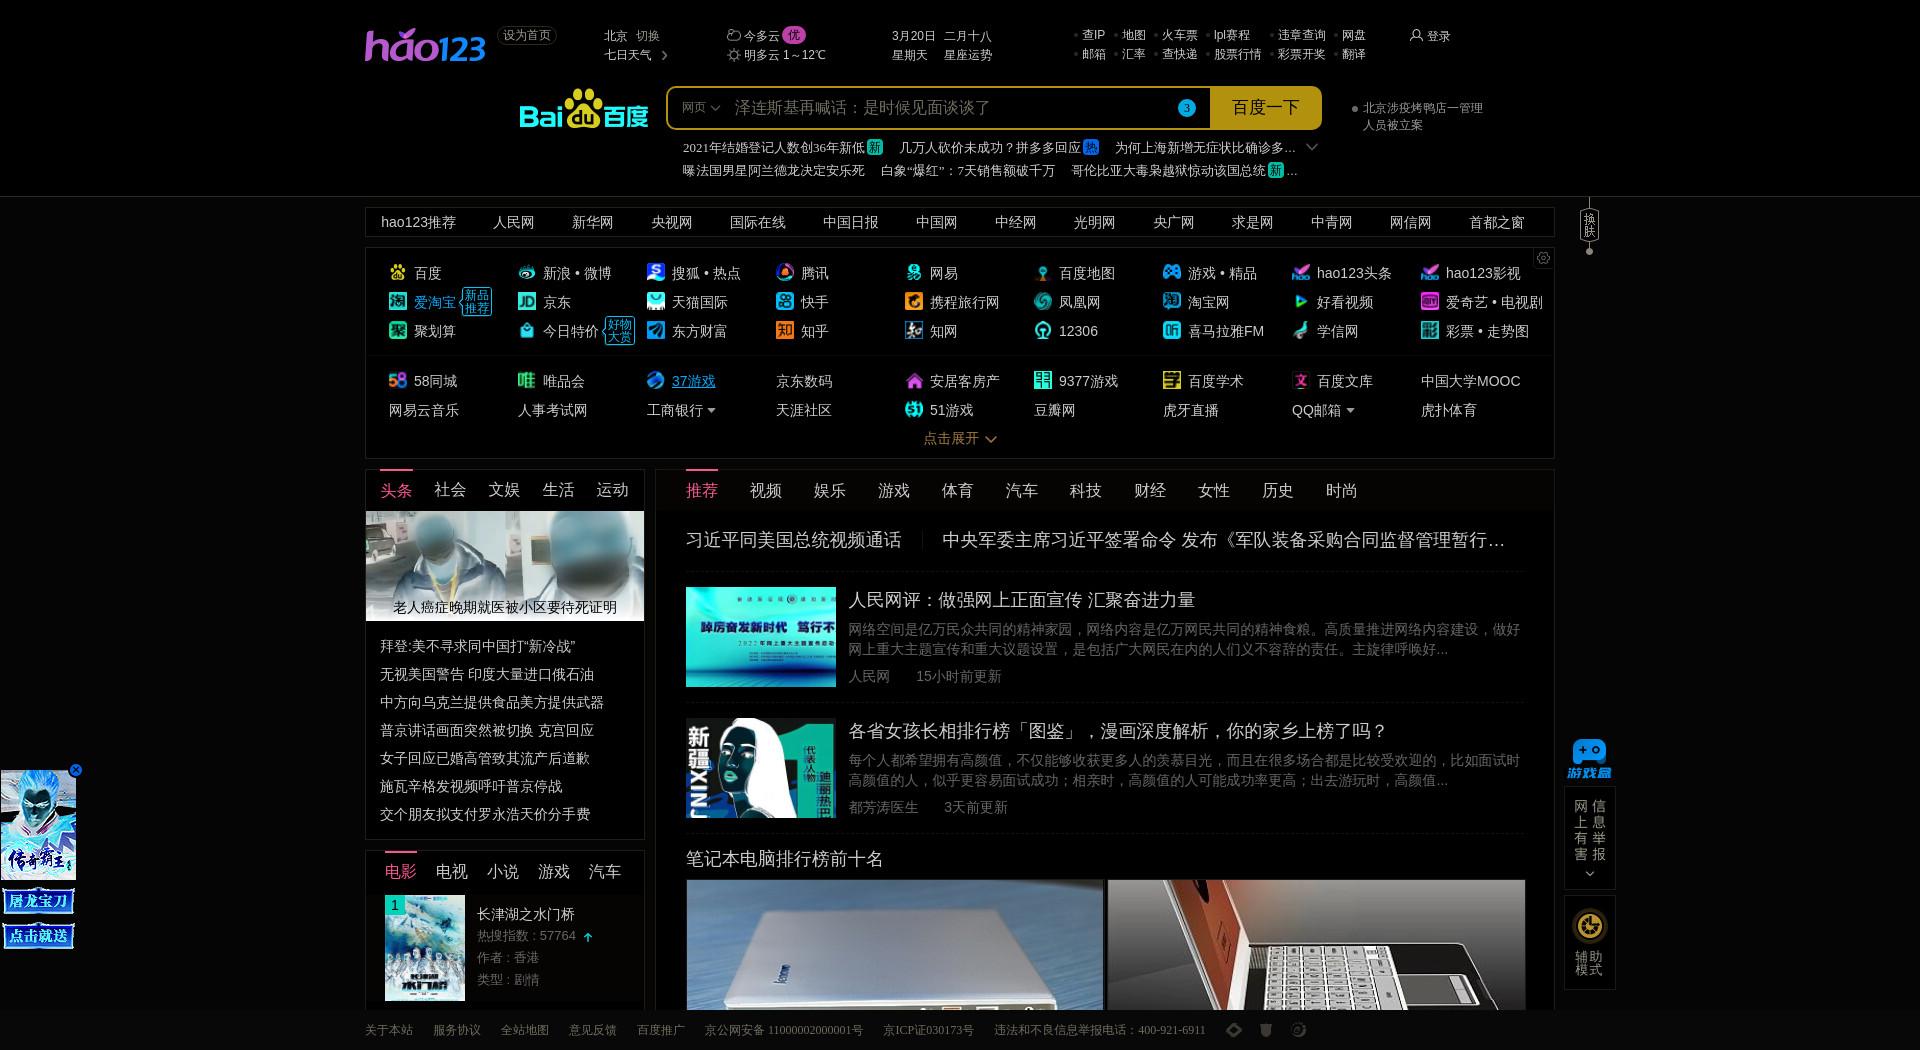This screenshot has width=1920, height=1050.
Task: Click the 喜马拉雅FM icon
Action: [x=1172, y=330]
